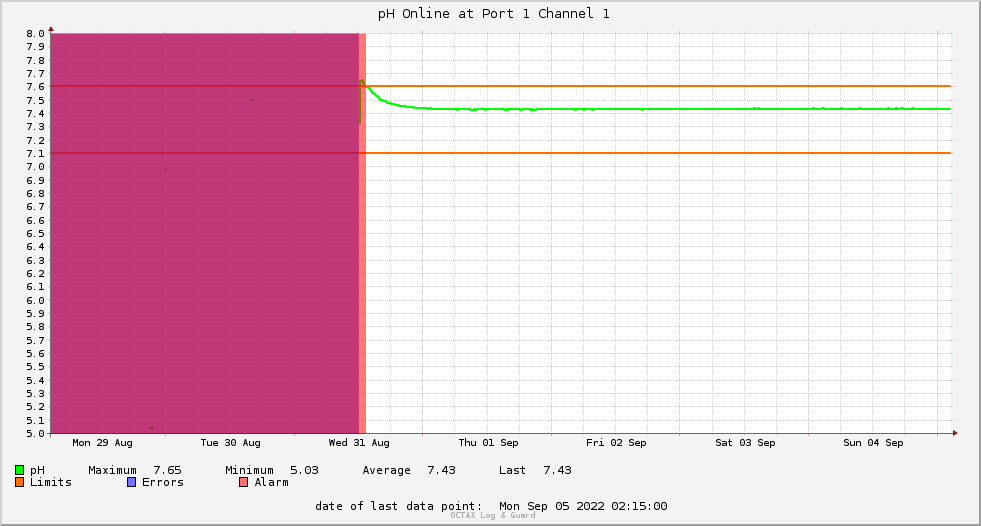Click the blue Errors legend swatch
Viewport: 981px width, 526px height.
(x=131, y=482)
